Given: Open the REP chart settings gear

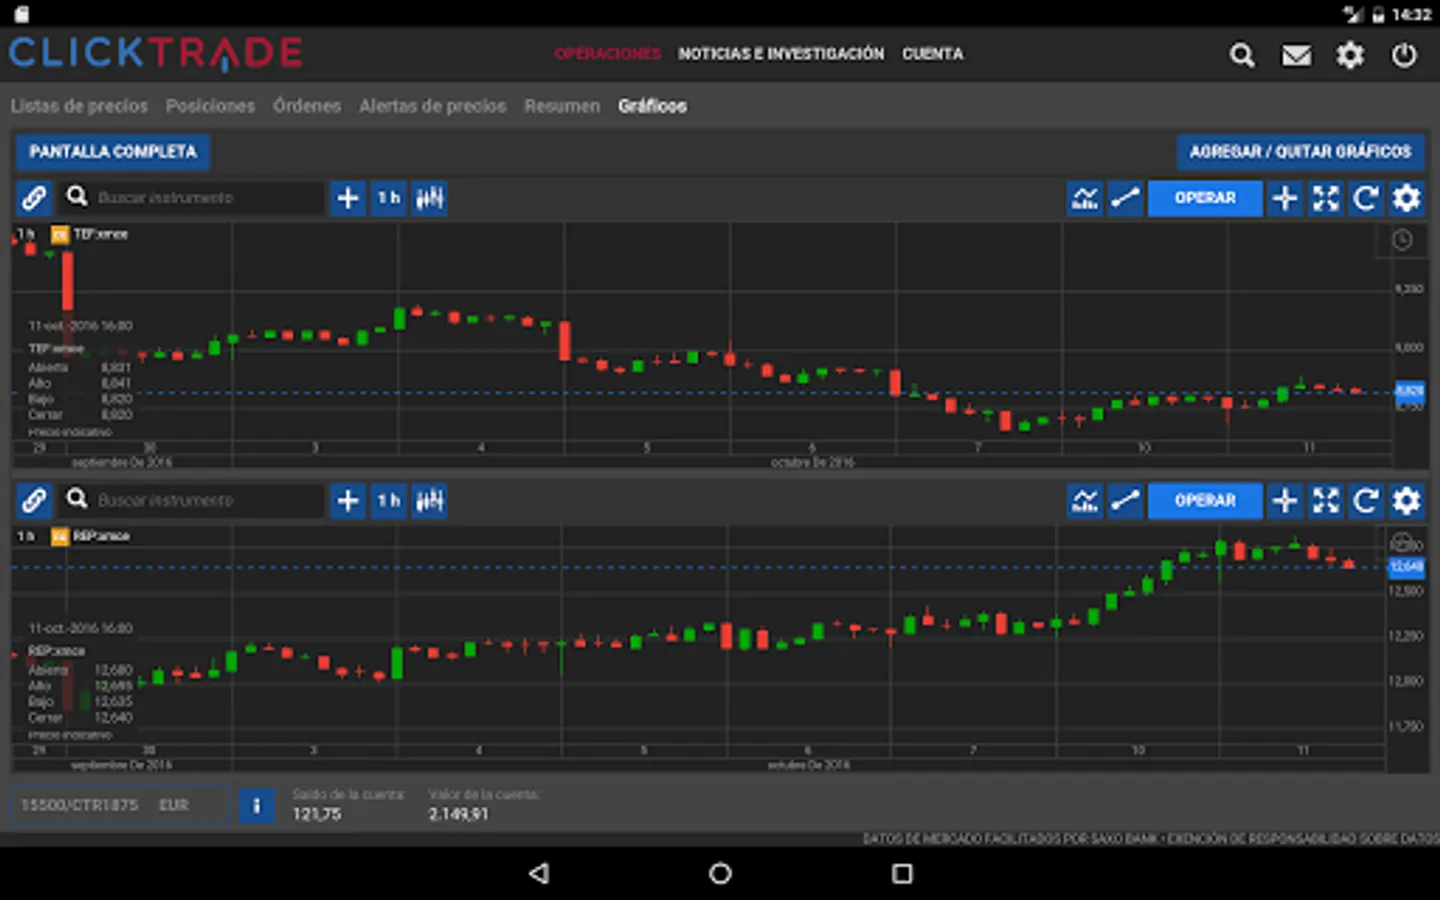Looking at the screenshot, I should click(x=1407, y=500).
